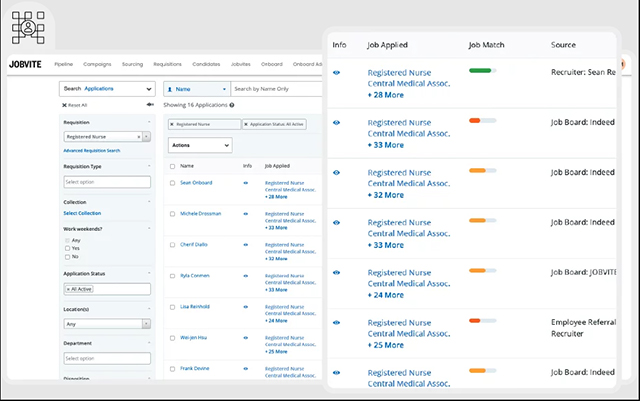Open the Advanced Requisition Search link

pyautogui.click(x=92, y=151)
